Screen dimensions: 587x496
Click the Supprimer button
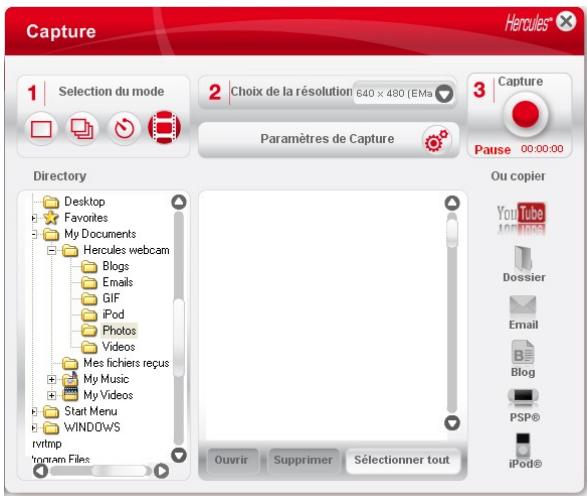(303, 460)
